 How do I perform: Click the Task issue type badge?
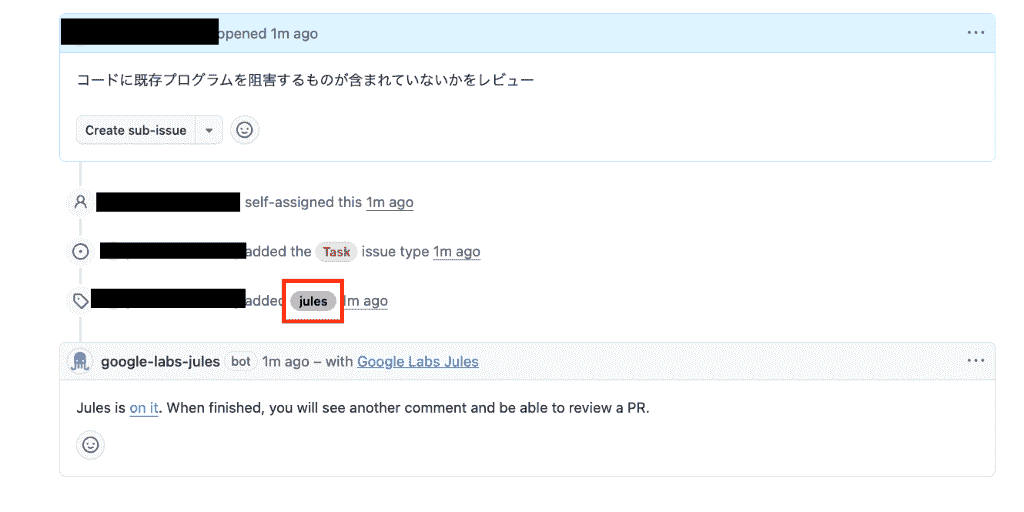coord(336,252)
